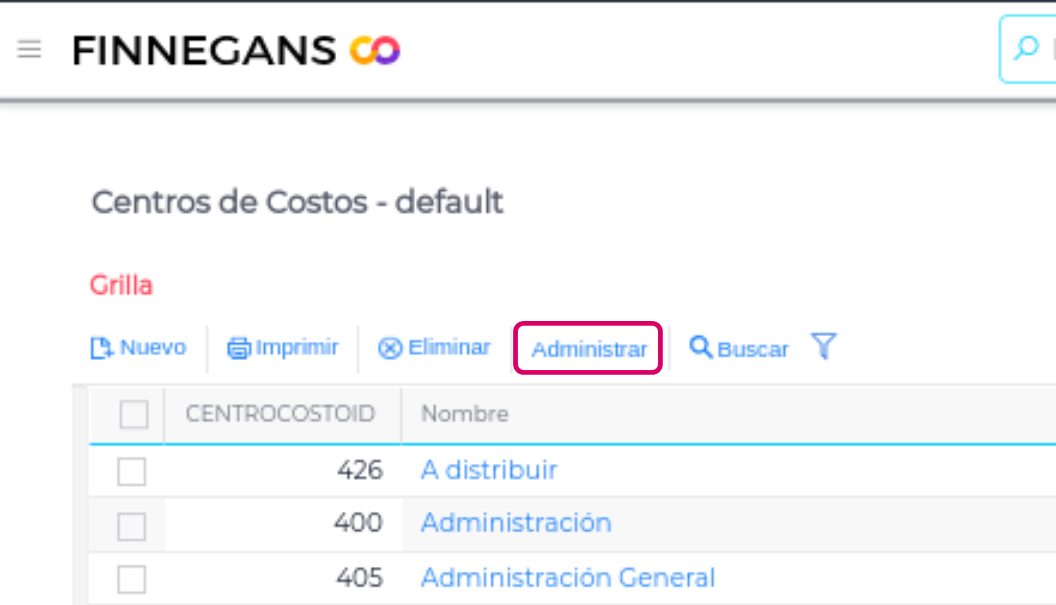
Task: Select the Grilla view tab
Action: [x=121, y=285]
